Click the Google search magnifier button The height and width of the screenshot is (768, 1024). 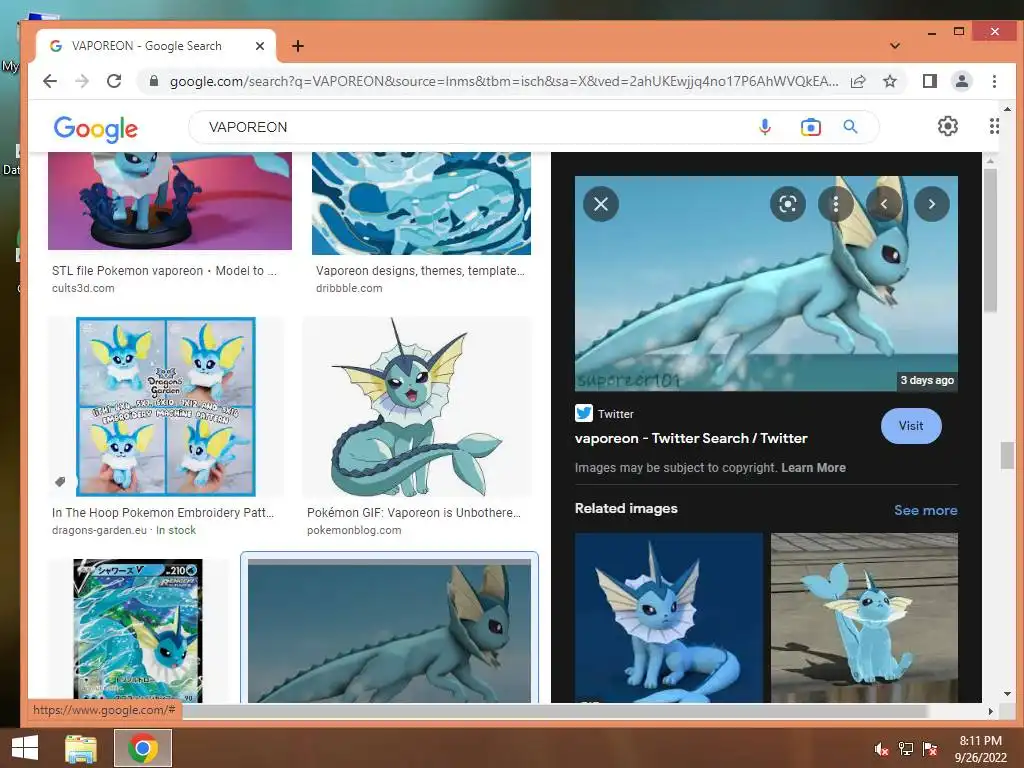click(x=850, y=127)
